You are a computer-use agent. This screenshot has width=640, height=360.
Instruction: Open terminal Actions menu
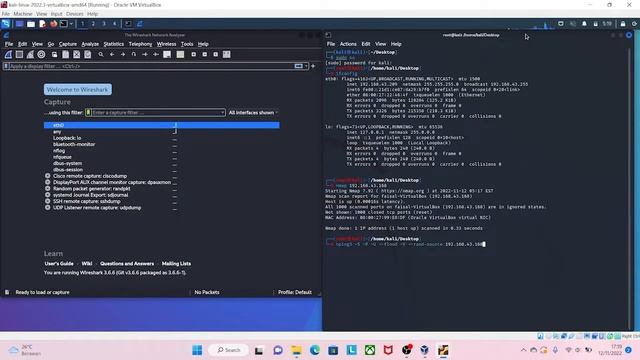tap(348, 44)
